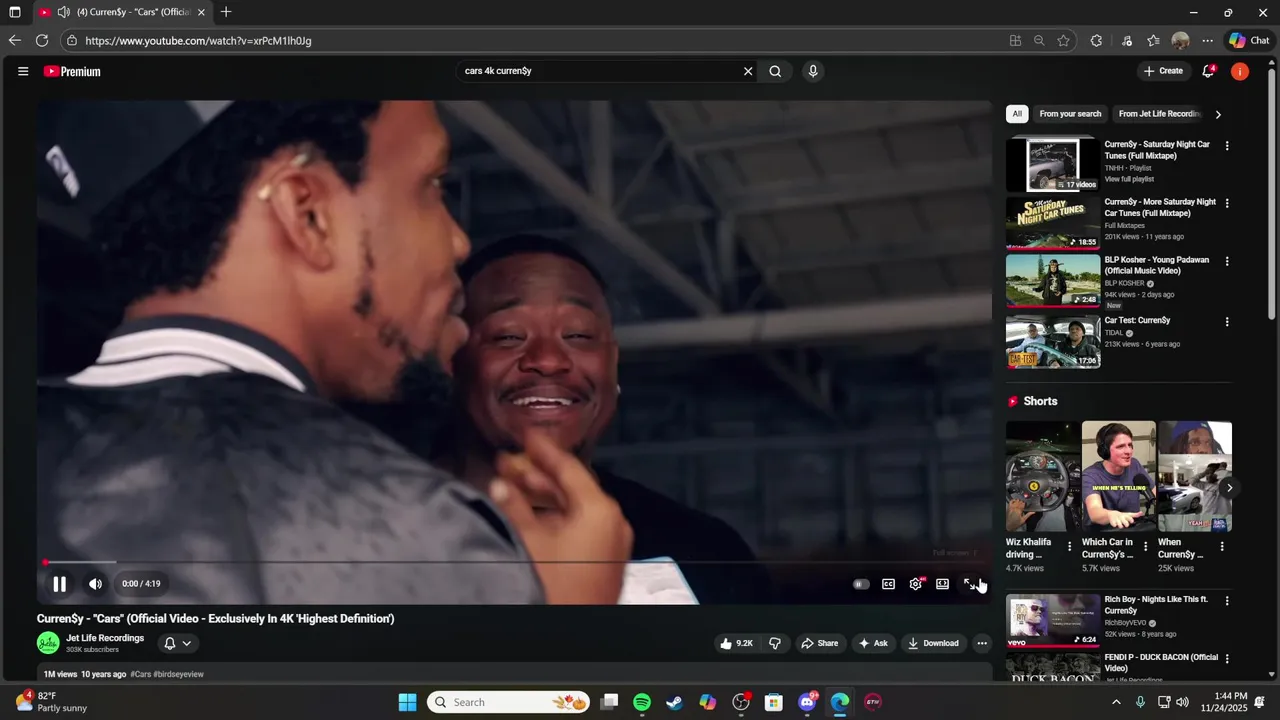1280x720 pixels.
Task: Open the Create menu button
Action: pyautogui.click(x=1164, y=71)
